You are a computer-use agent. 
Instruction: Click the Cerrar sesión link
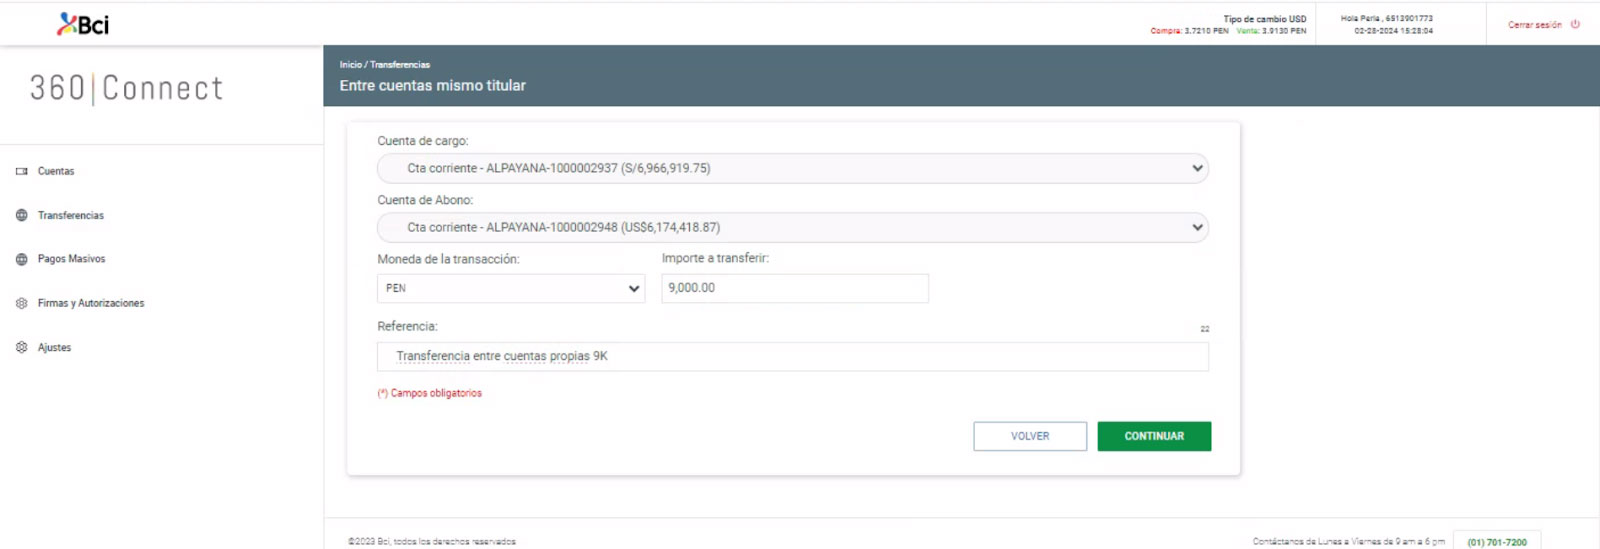1534,25
